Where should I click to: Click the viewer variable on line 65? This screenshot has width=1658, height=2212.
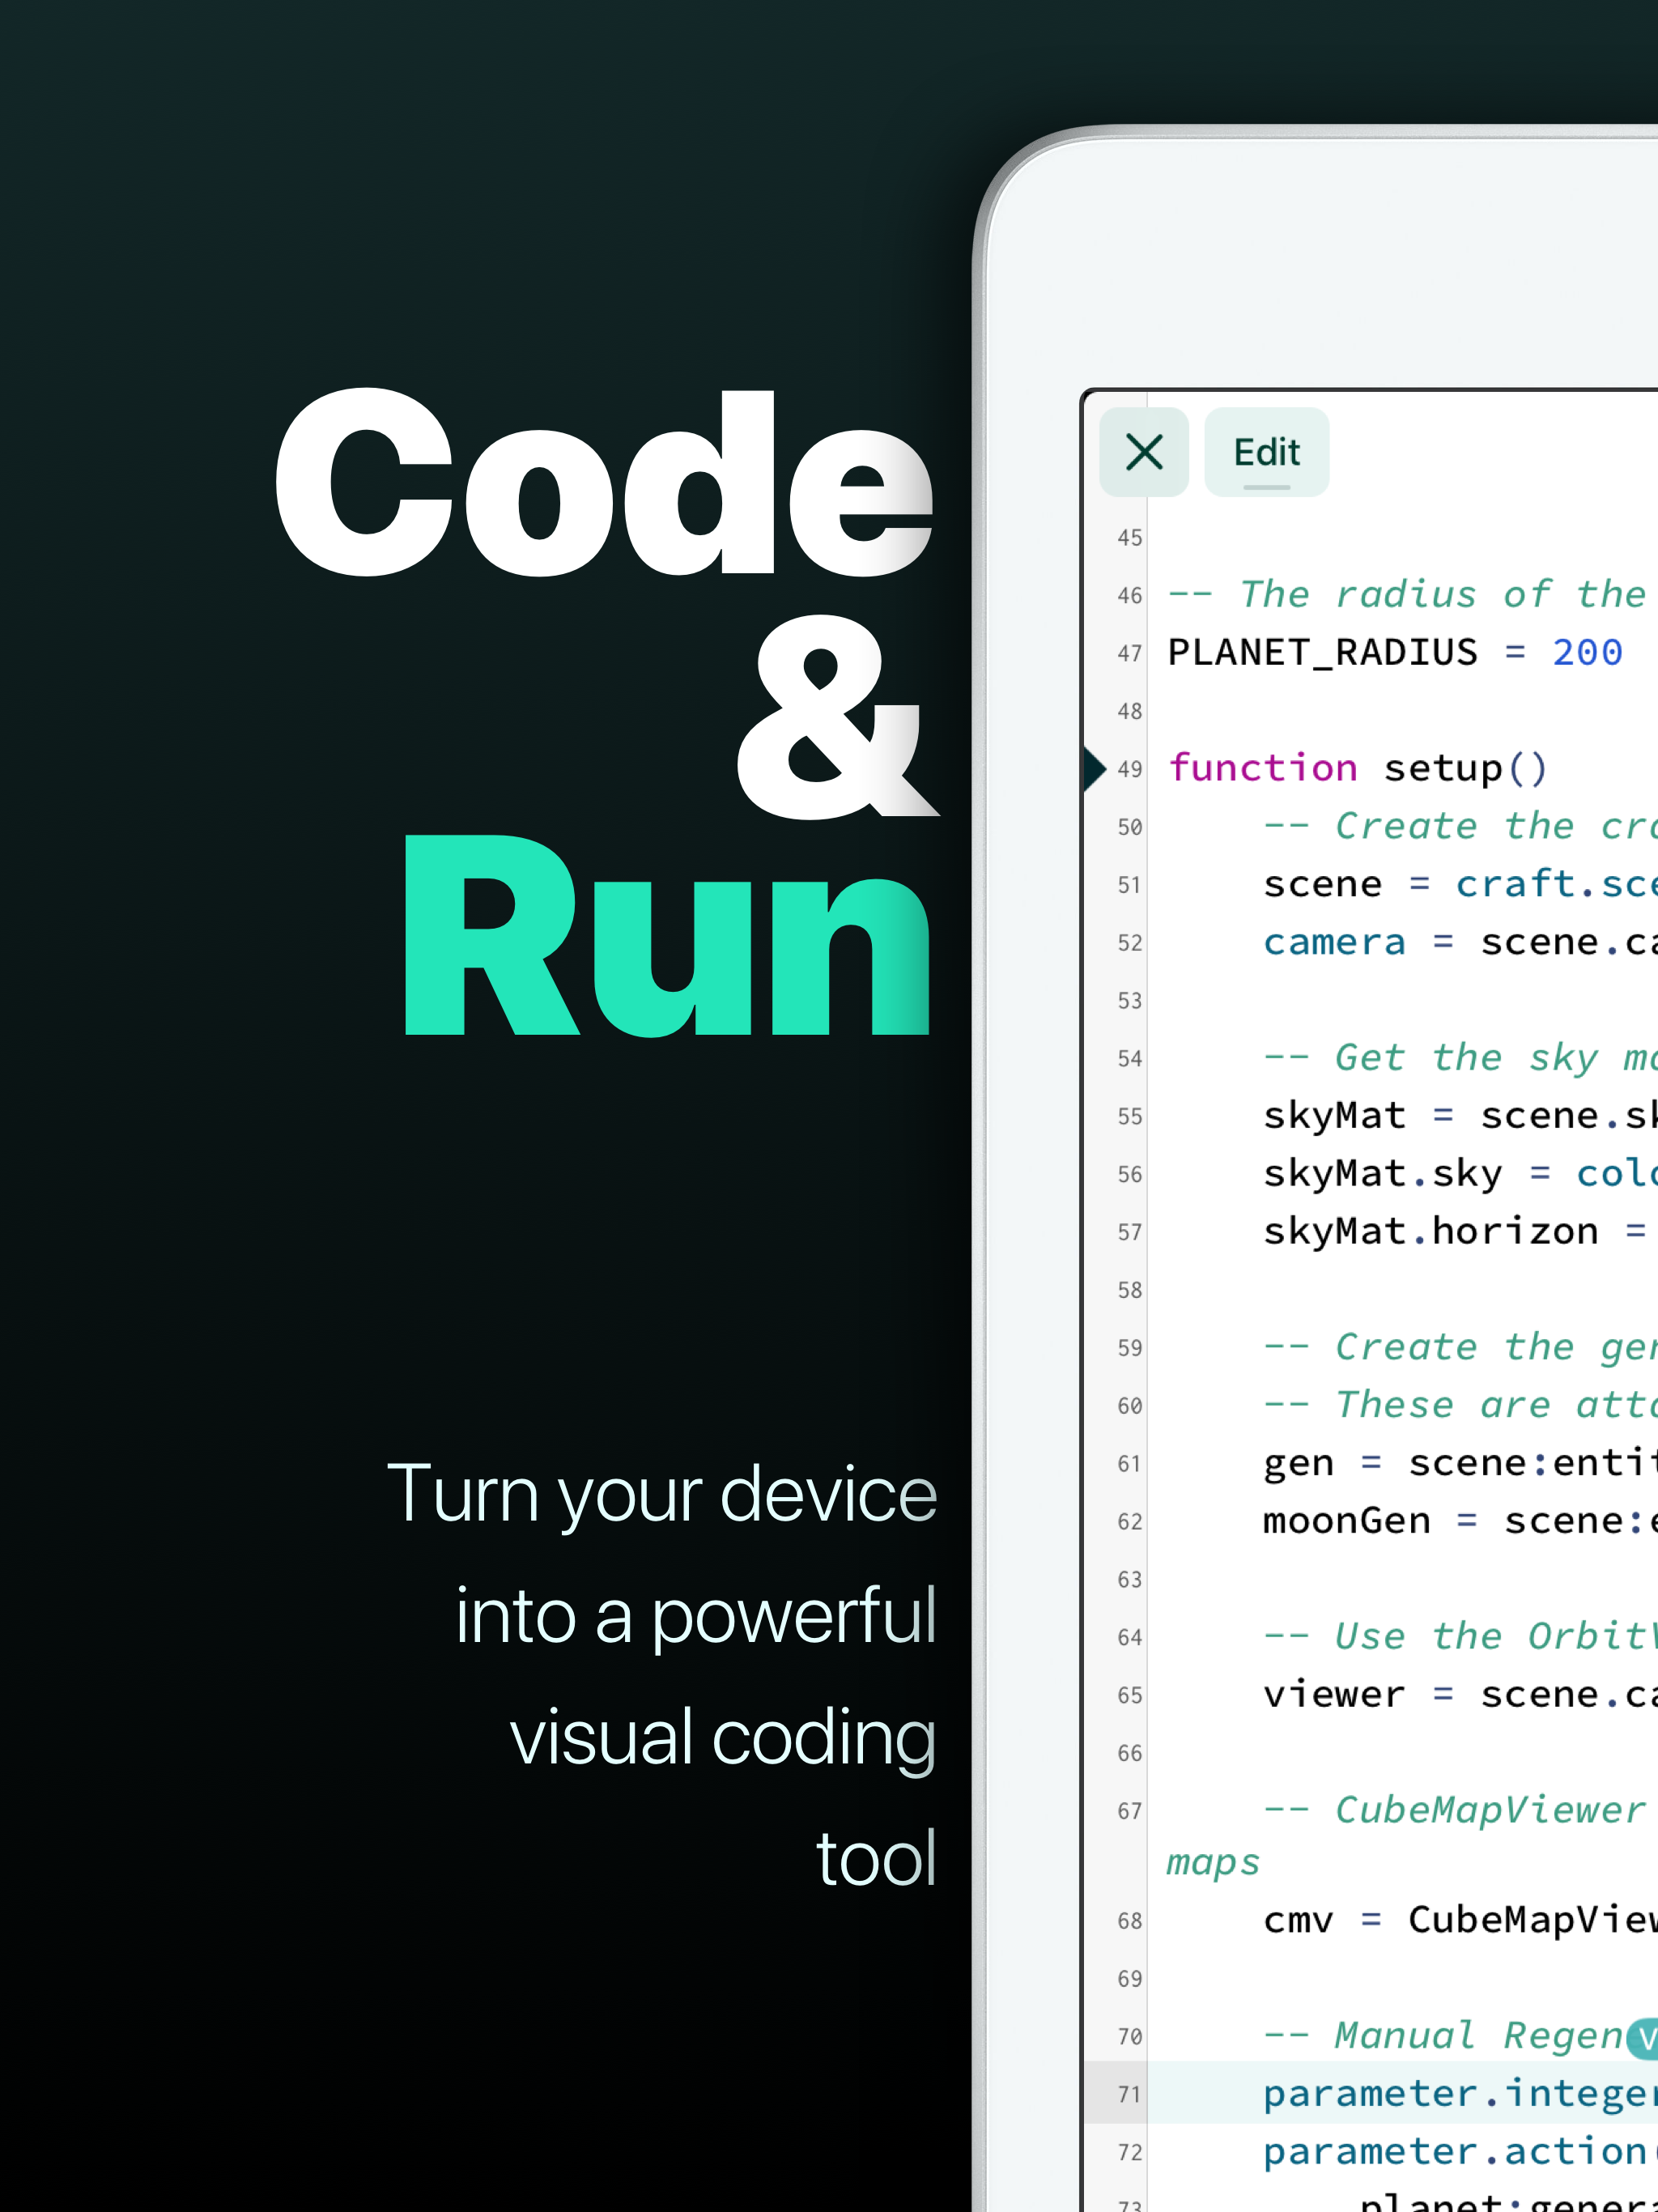[1333, 1694]
